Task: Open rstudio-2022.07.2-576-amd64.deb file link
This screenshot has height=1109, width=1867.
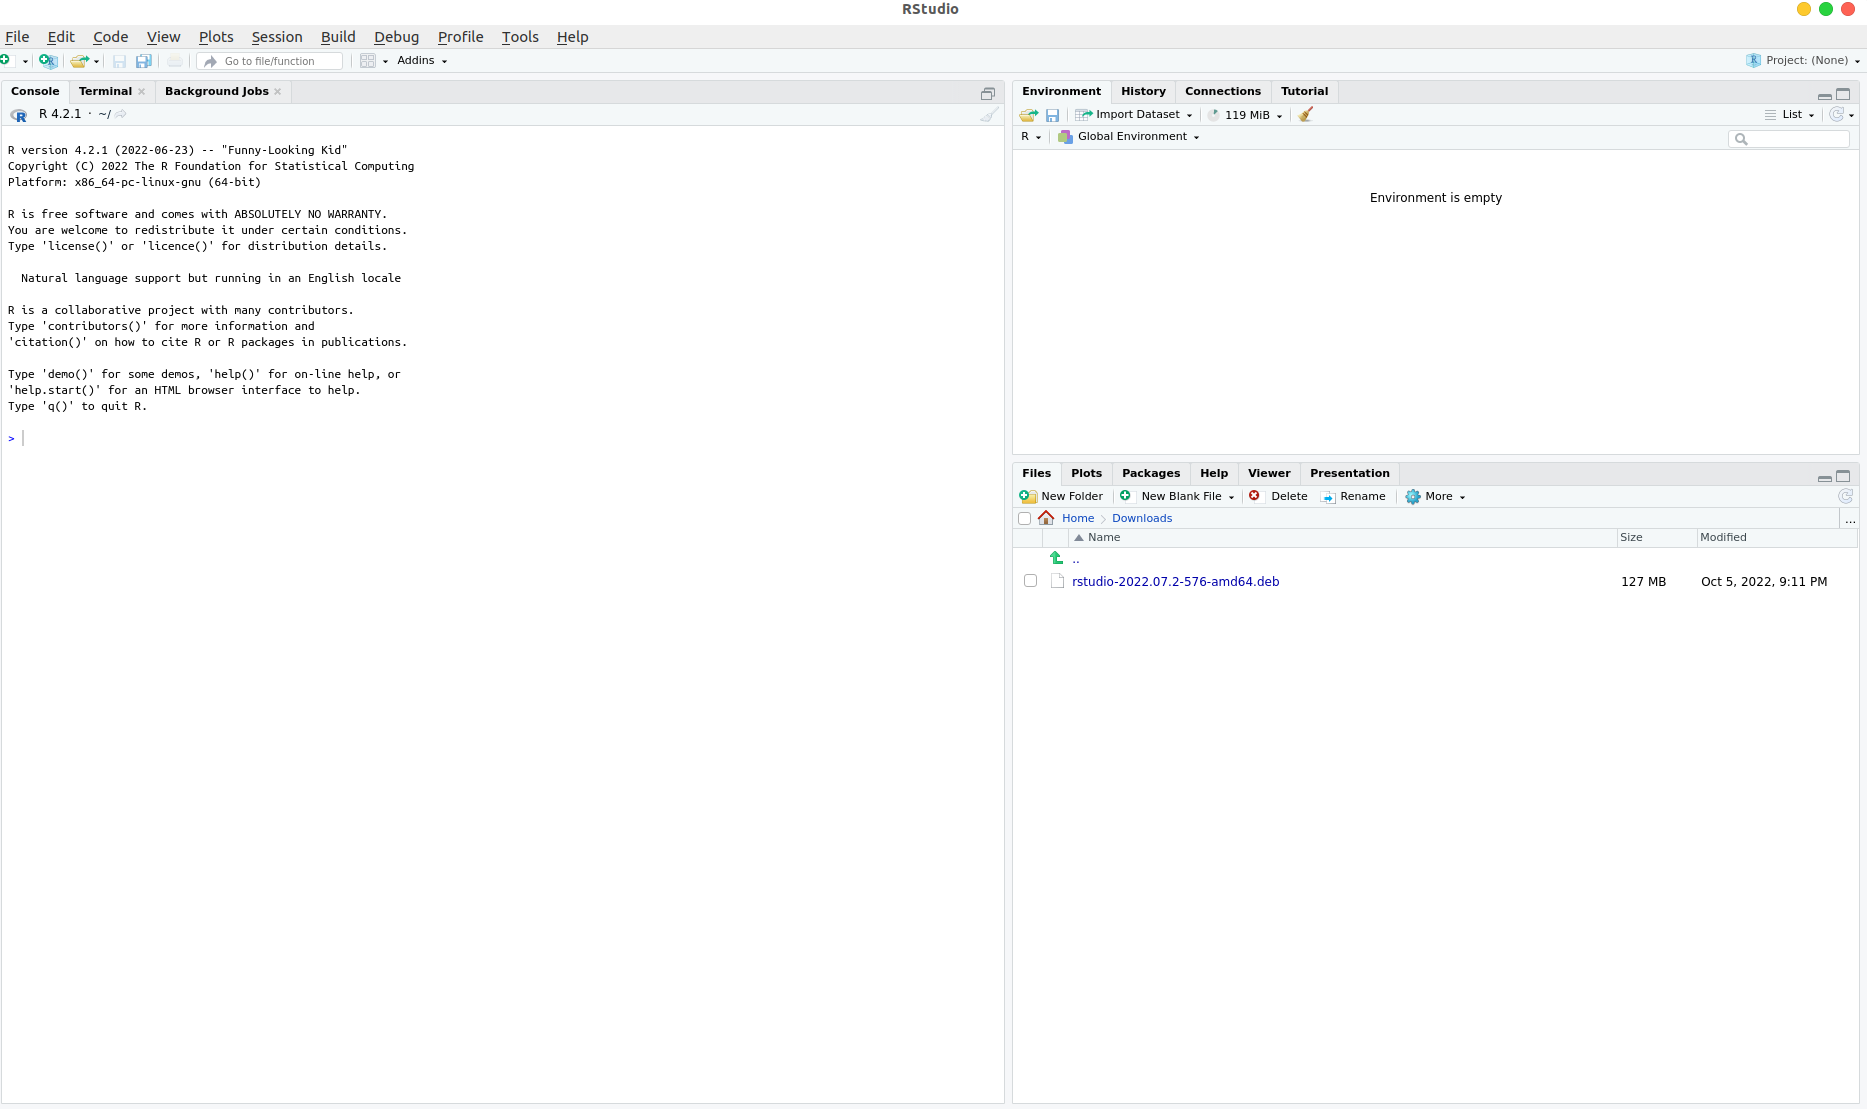Action: pyautogui.click(x=1175, y=582)
